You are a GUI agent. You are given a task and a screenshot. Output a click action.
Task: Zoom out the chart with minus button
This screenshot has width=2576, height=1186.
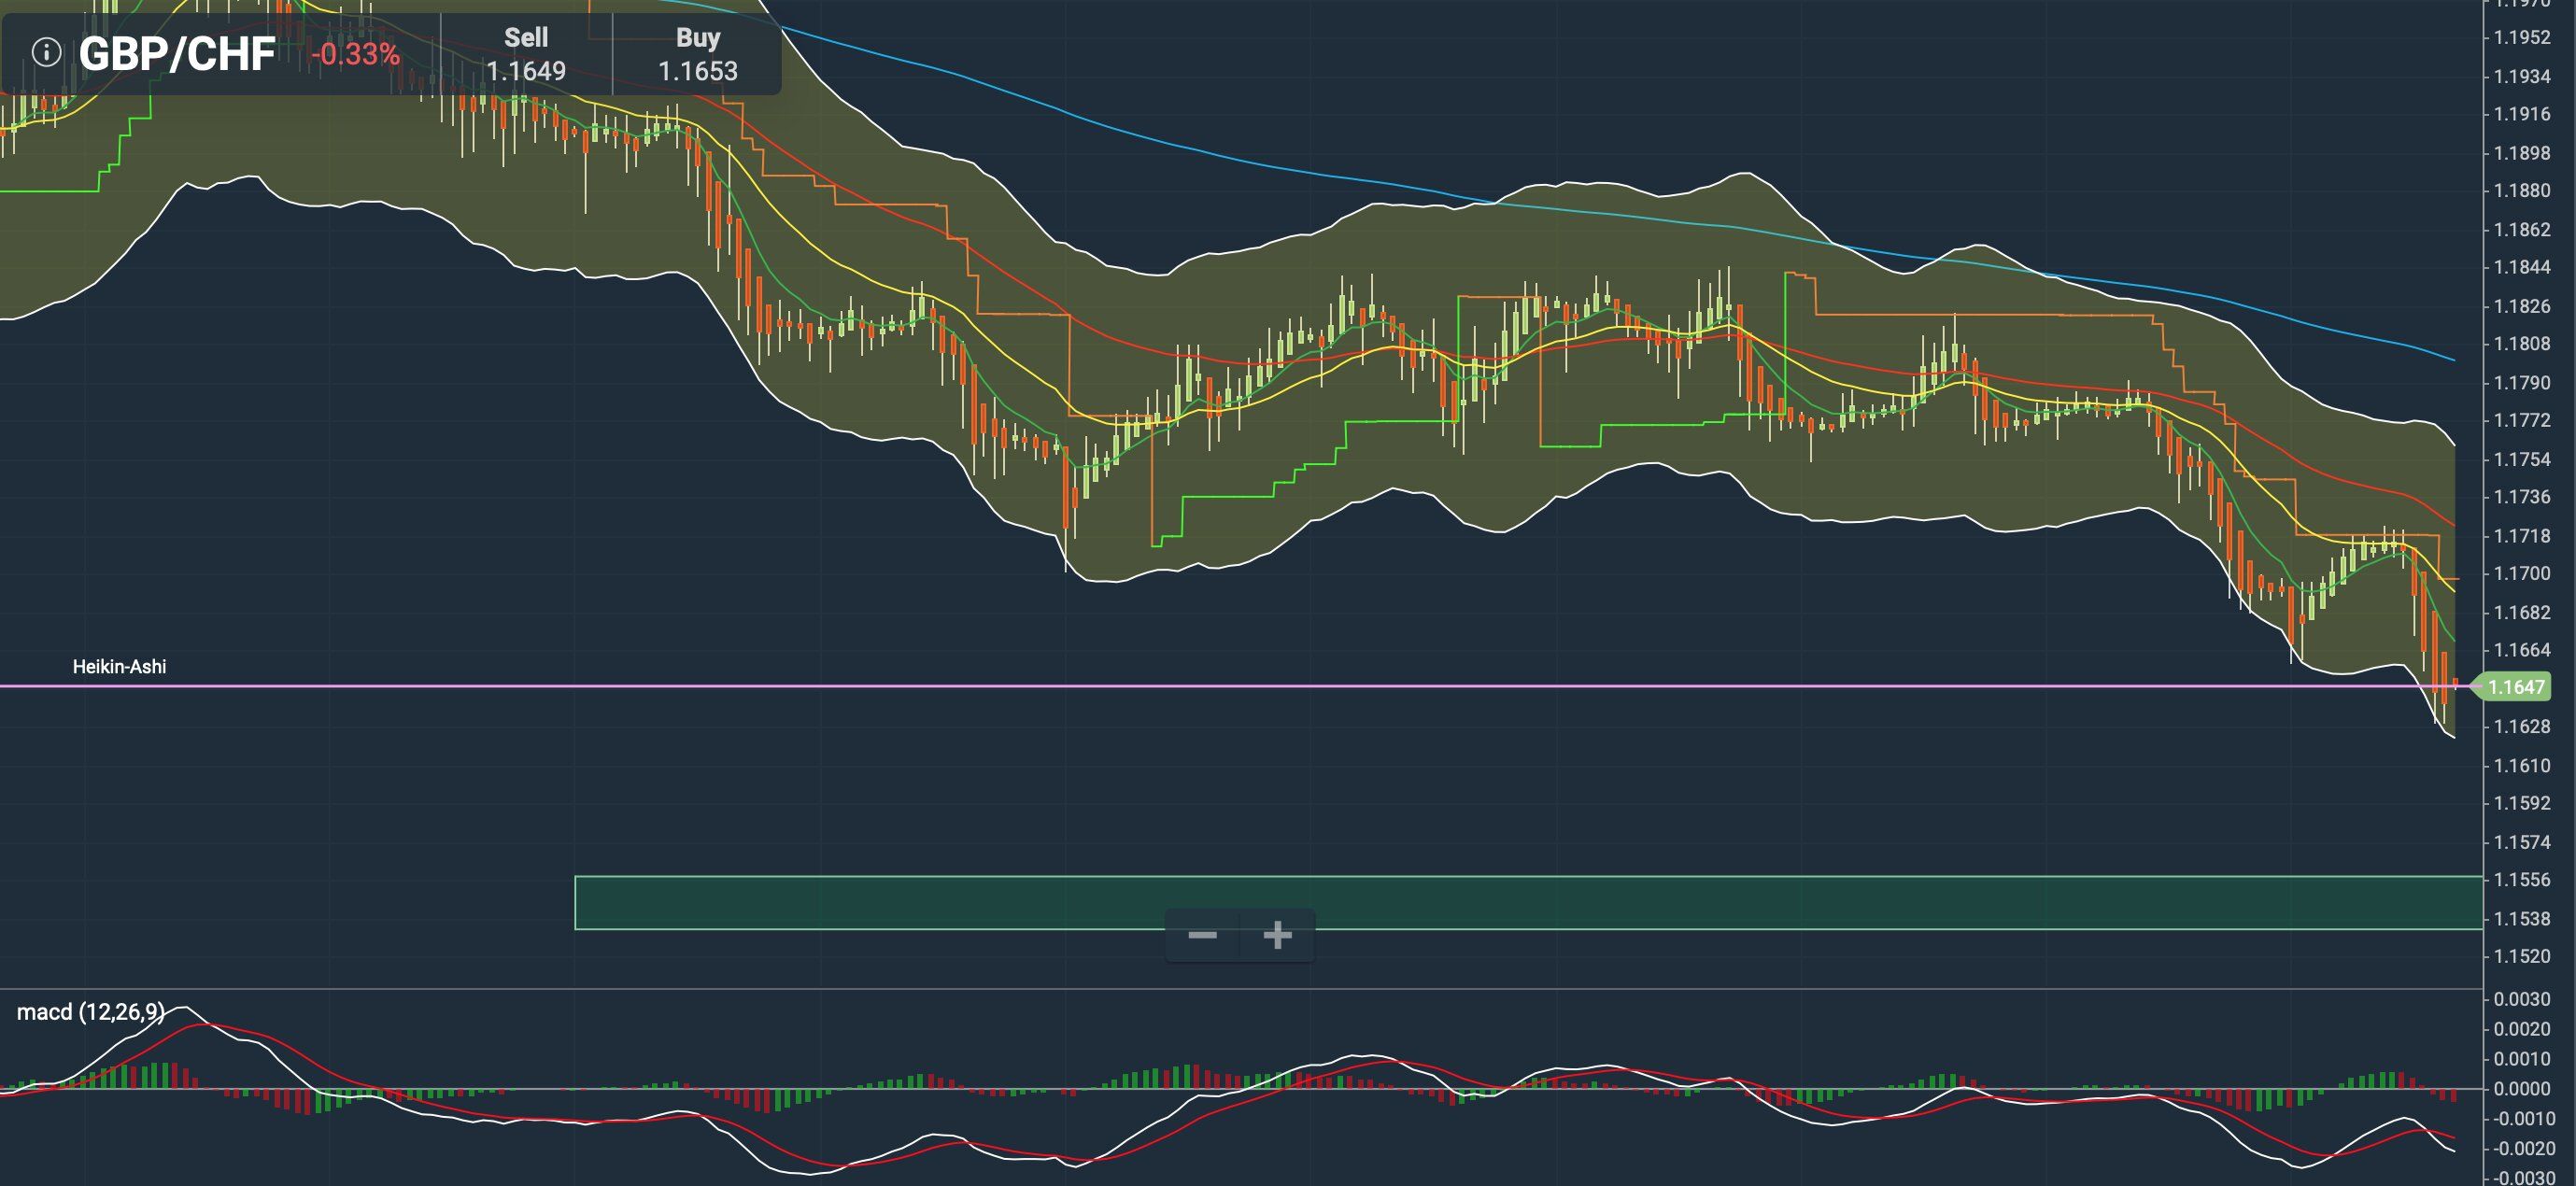tap(1202, 936)
